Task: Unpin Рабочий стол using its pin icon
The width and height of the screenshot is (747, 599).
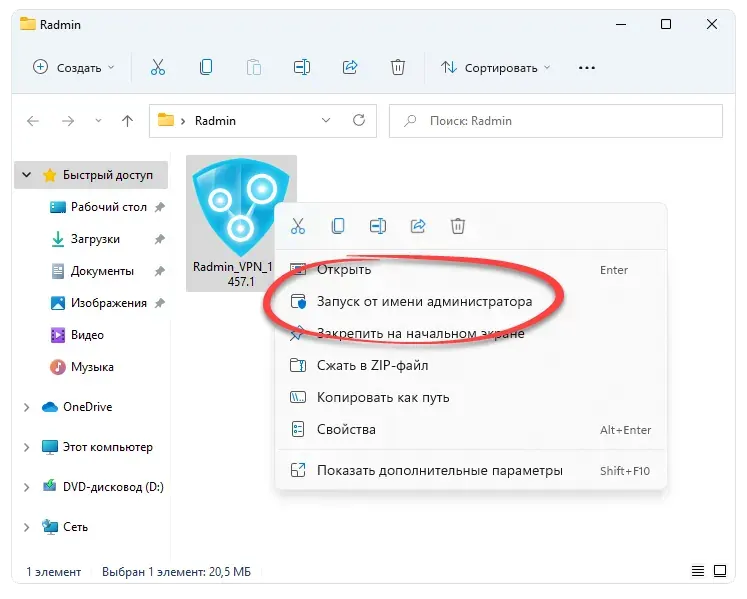Action: click(160, 207)
